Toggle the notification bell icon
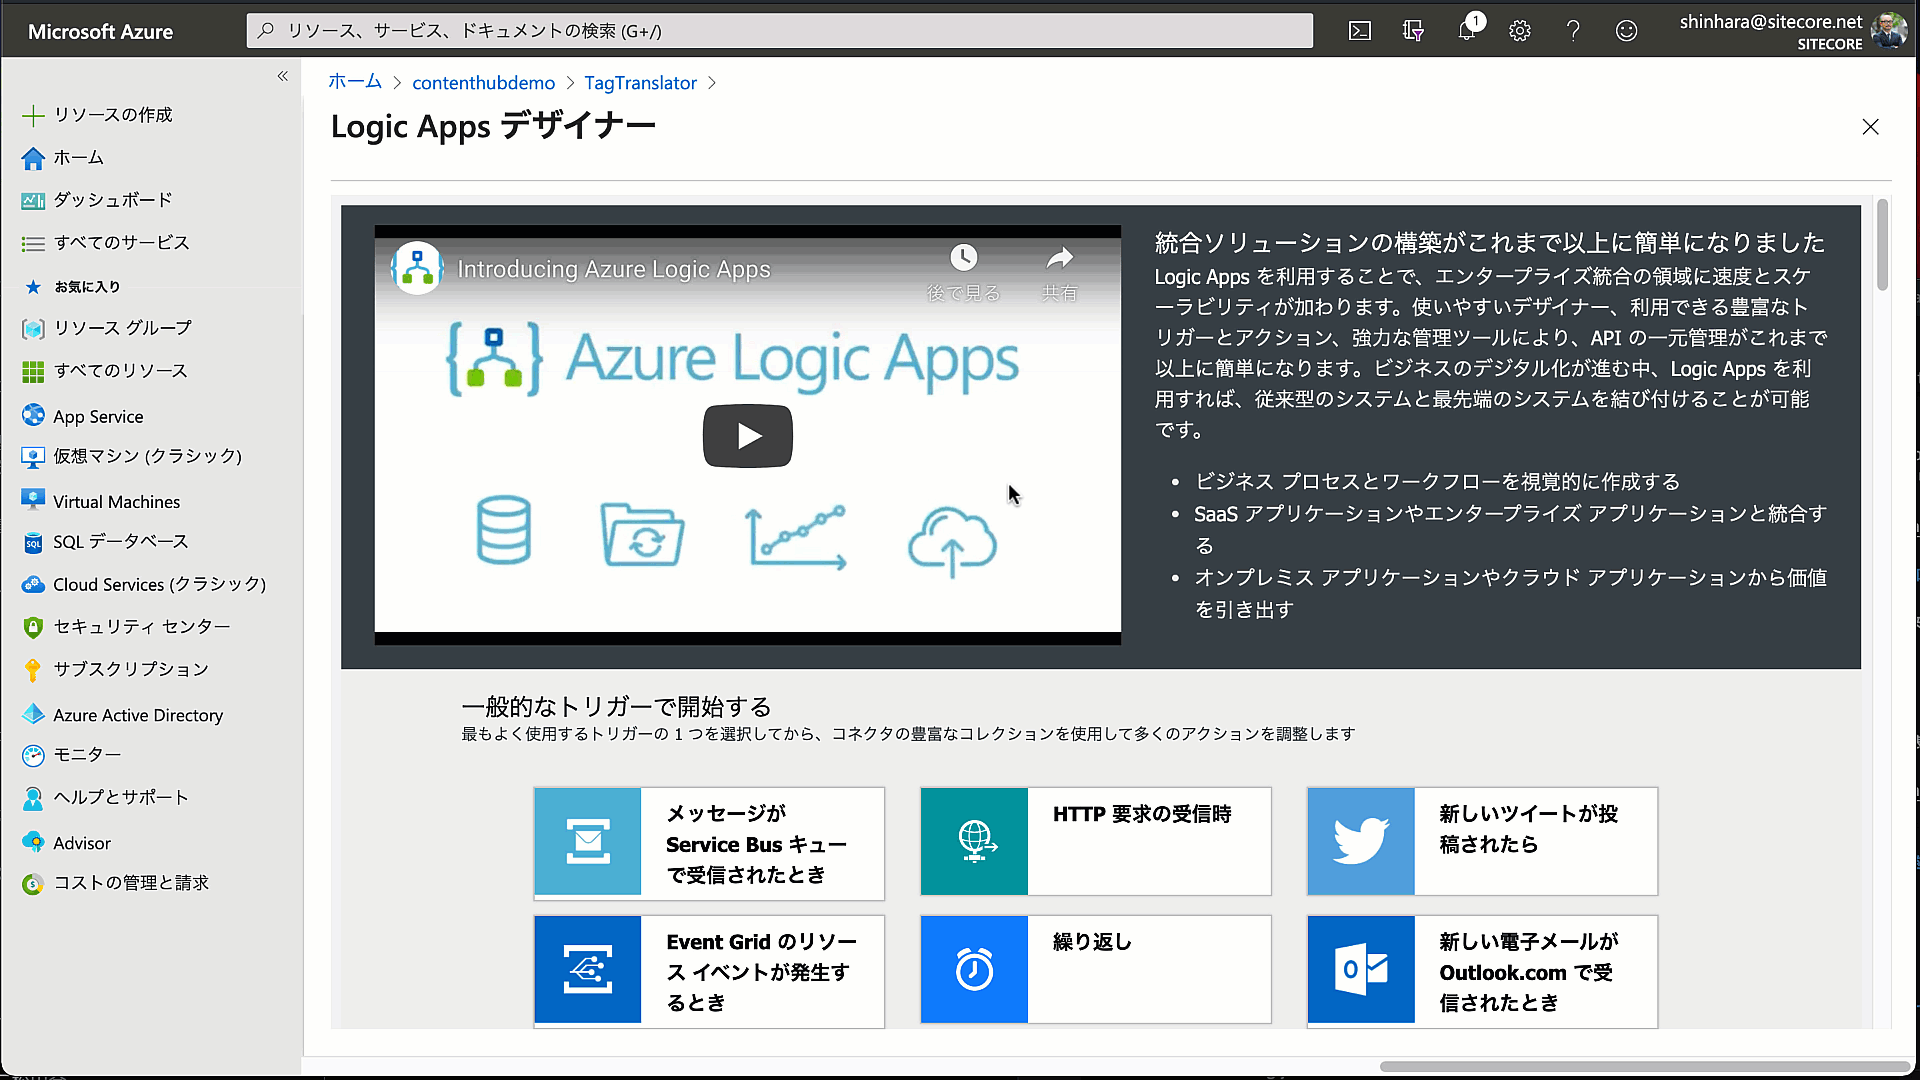 1468,29
